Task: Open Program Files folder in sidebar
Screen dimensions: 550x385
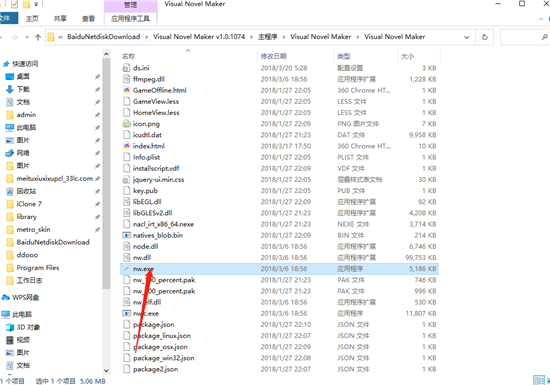Action: point(38,268)
